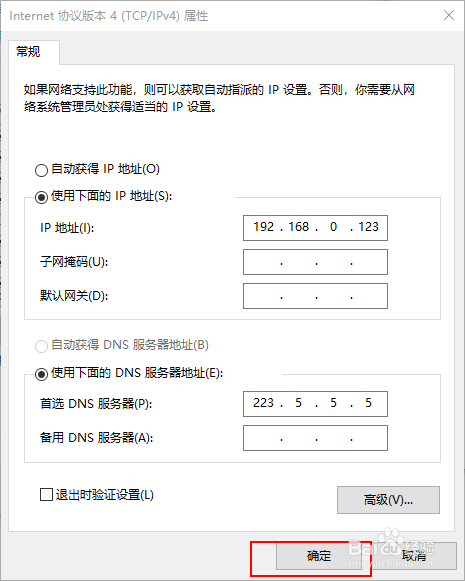Open 高级 advanced settings
The height and width of the screenshot is (581, 465).
(388, 500)
